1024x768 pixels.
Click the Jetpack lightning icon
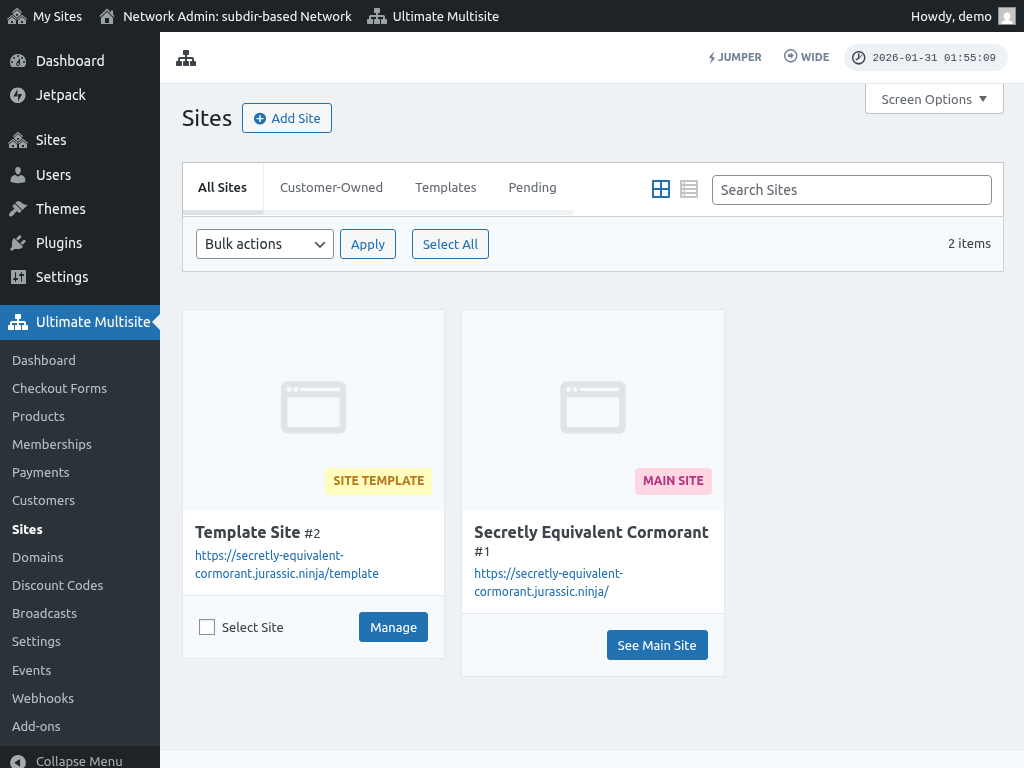[18, 95]
